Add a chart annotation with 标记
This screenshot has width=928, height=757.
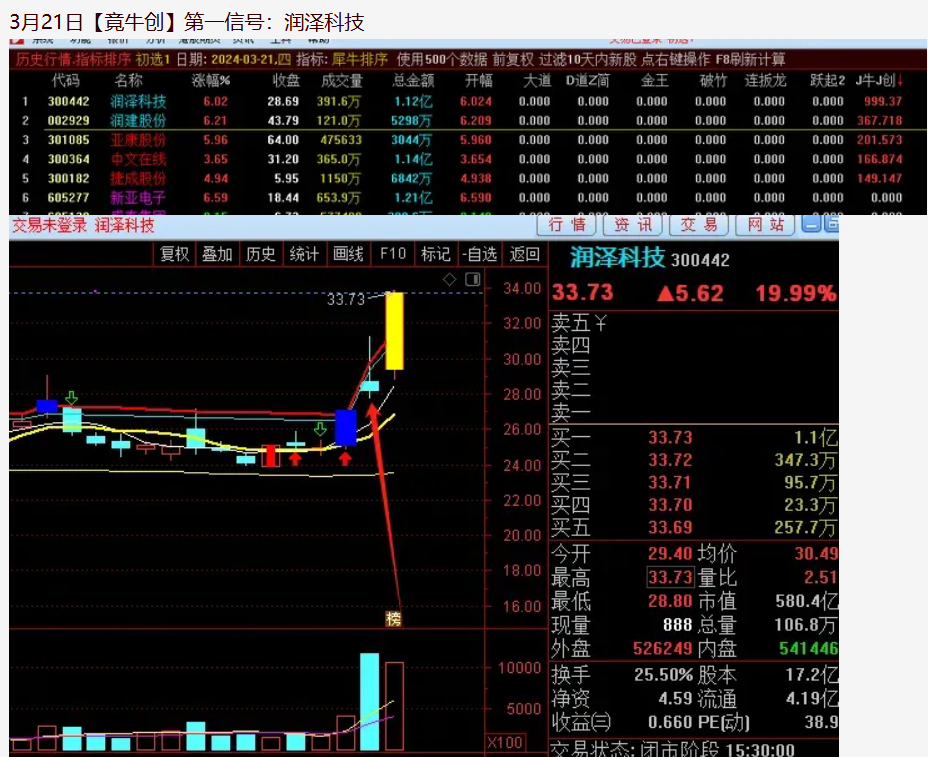point(435,254)
